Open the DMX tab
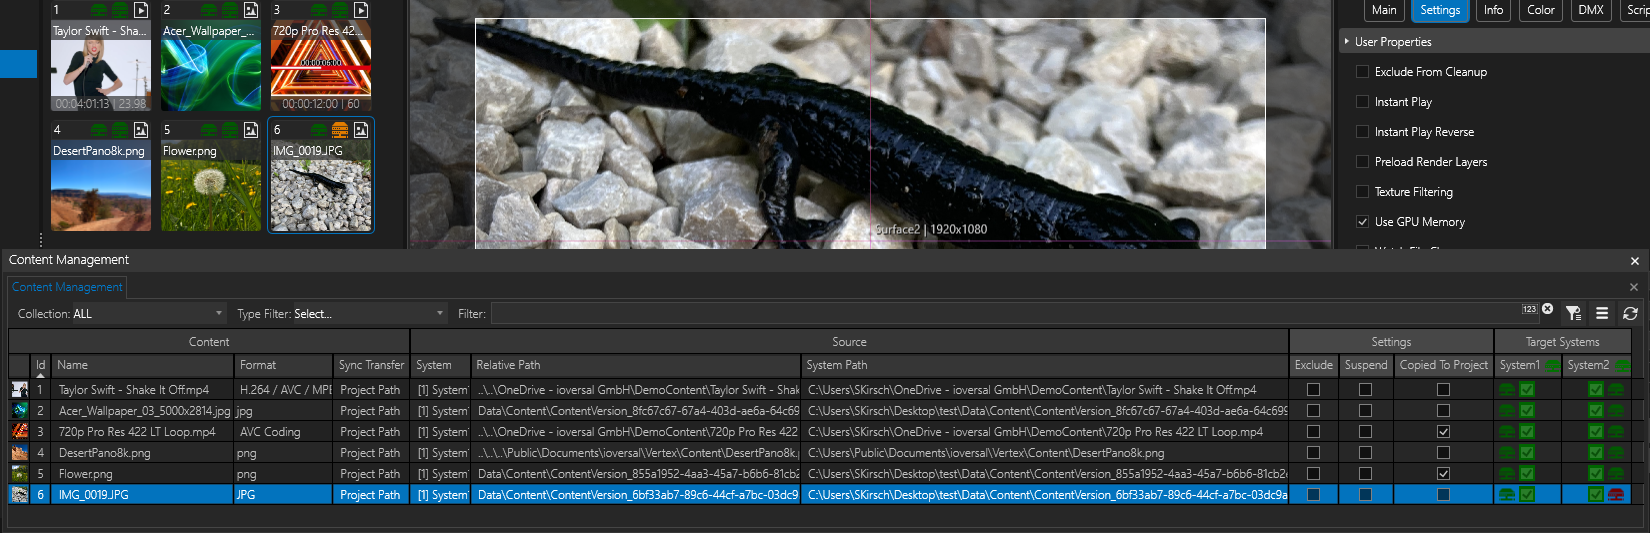Viewport: 1650px width, 533px height. click(x=1590, y=10)
